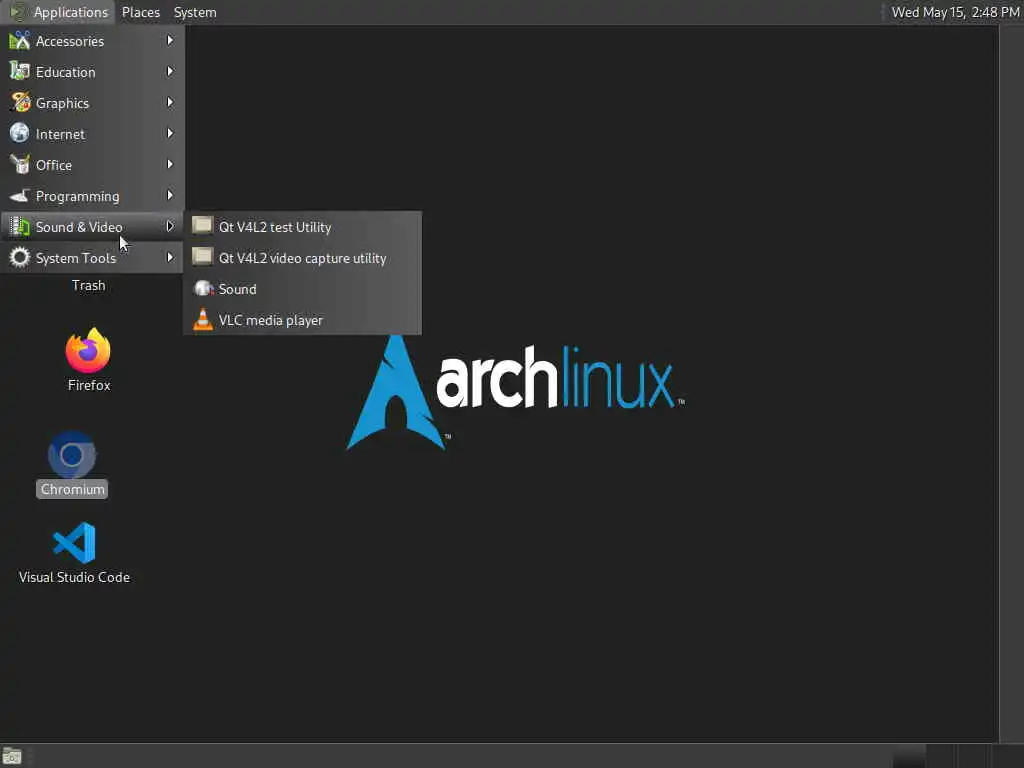Viewport: 1024px width, 768px height.
Task: Launch Qt V4L2 video capture utility entry
Action: click(302, 258)
